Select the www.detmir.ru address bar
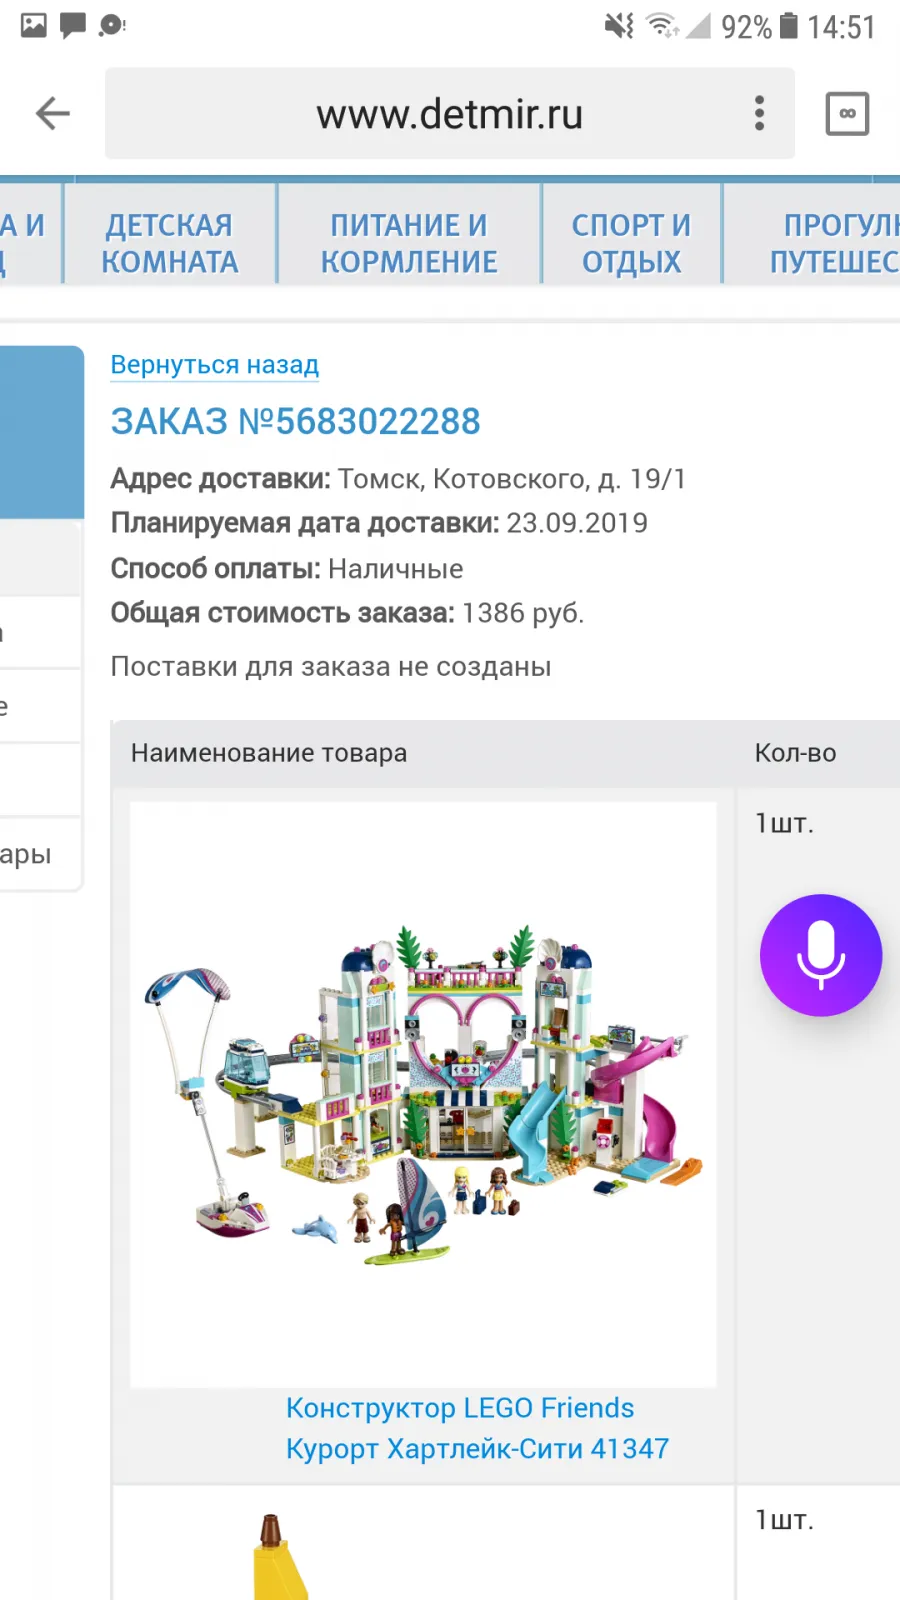900x1600 pixels. pyautogui.click(x=450, y=113)
